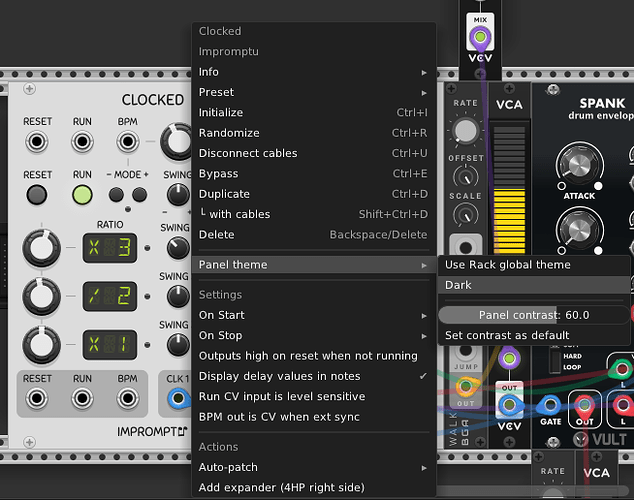634x500 pixels.
Task: Select Randomize menu entry
Action: pyautogui.click(x=313, y=133)
